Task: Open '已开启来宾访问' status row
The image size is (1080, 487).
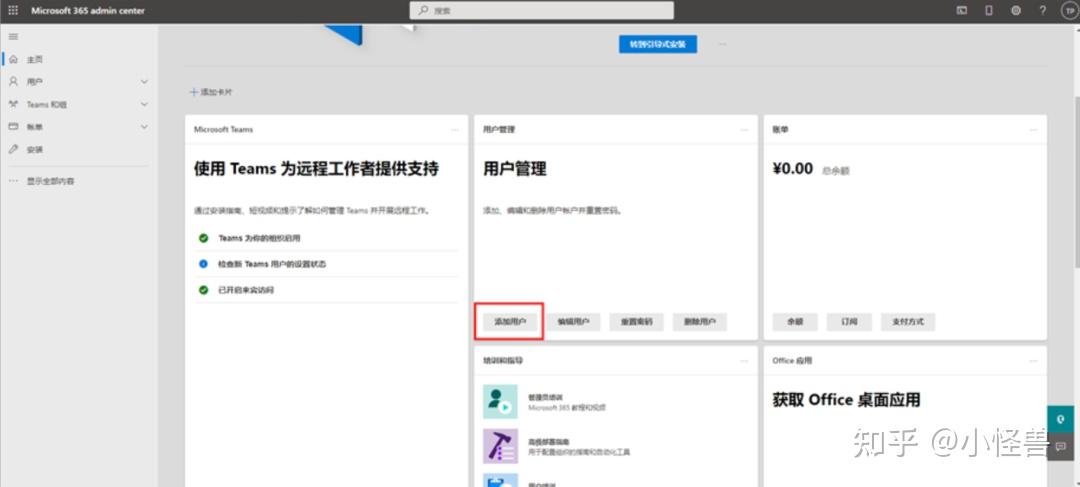Action: (x=326, y=290)
